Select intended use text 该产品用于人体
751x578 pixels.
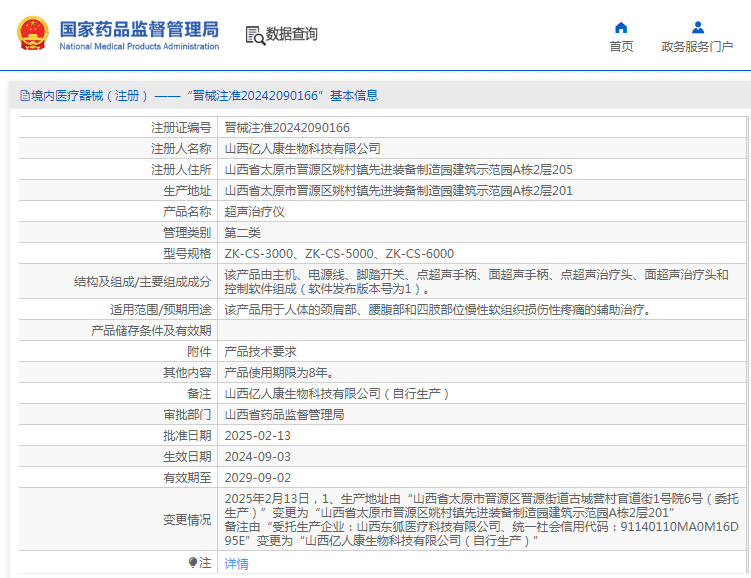[439, 310]
